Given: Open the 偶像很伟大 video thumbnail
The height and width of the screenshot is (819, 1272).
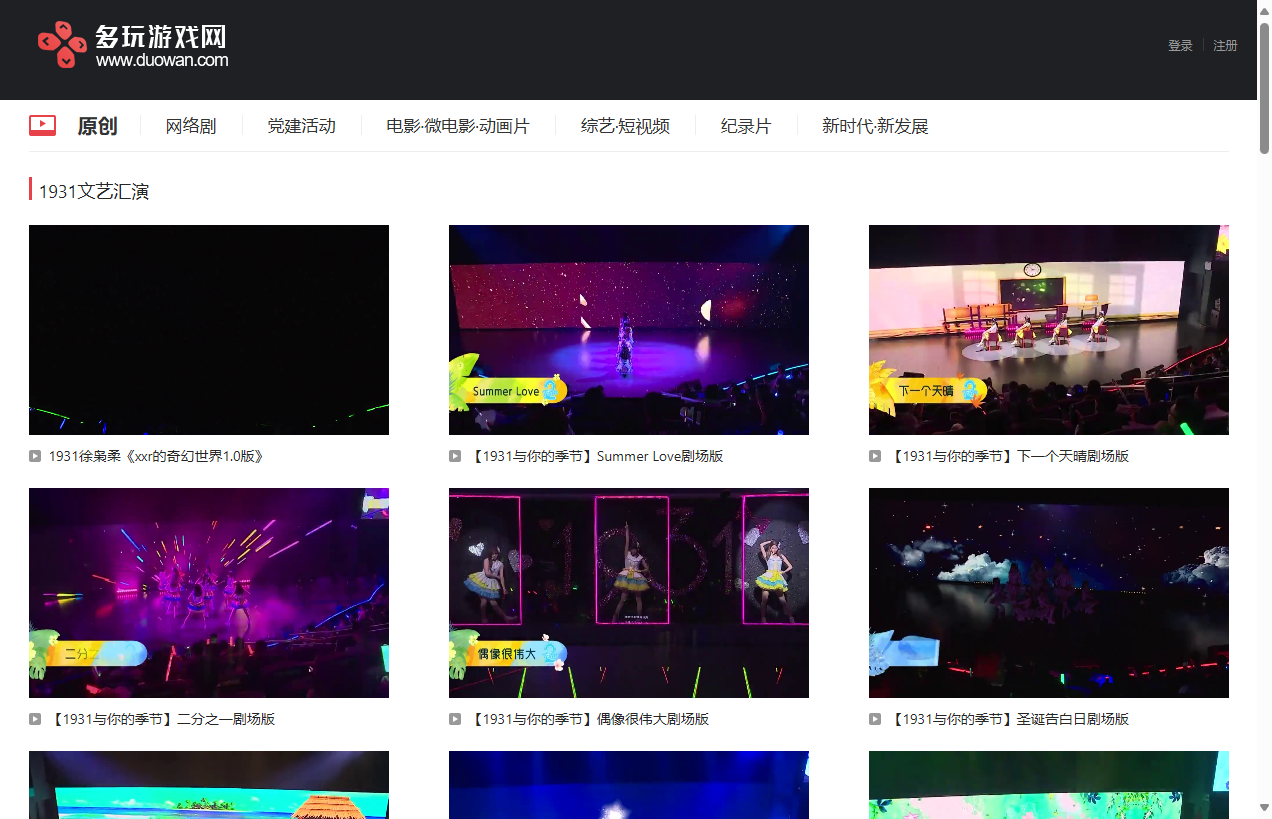Looking at the screenshot, I should 628,592.
